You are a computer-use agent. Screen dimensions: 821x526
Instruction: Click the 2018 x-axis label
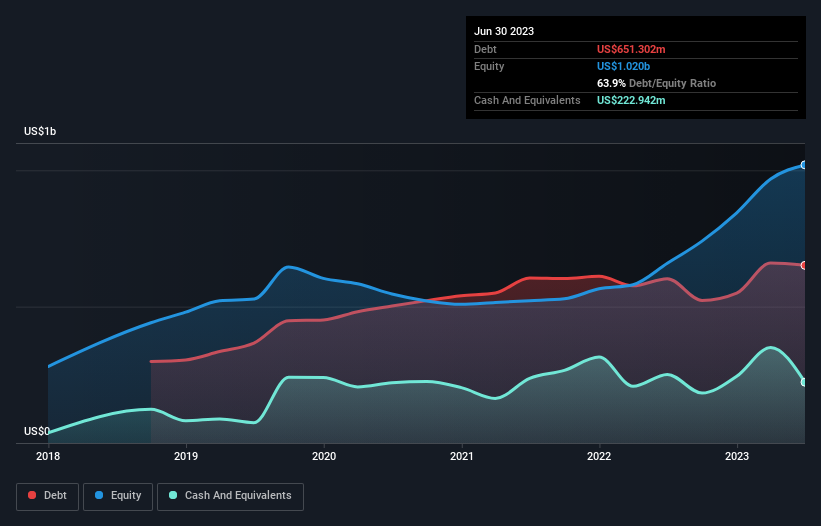48,456
